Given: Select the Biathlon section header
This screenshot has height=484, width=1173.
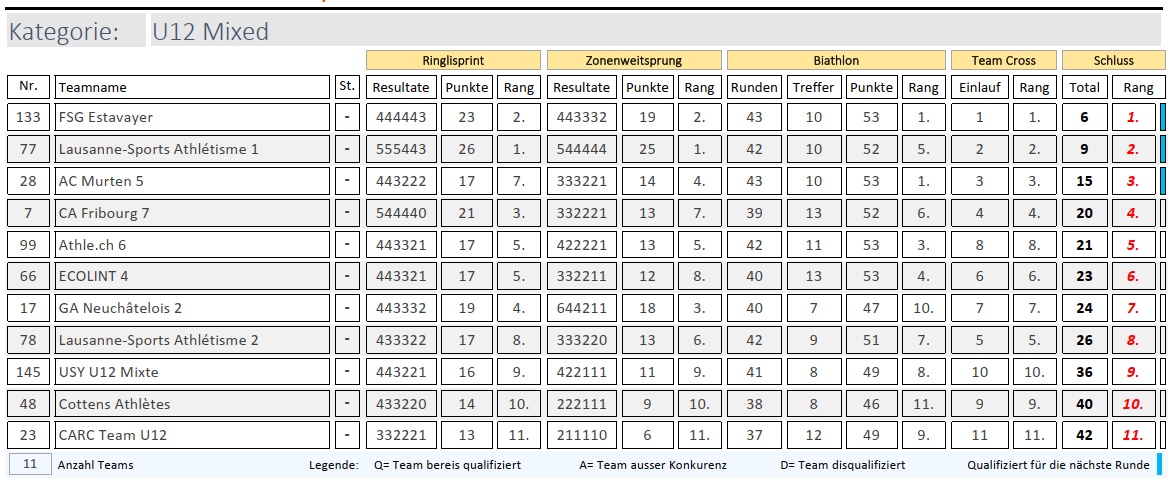Looking at the screenshot, I should coord(835,60).
